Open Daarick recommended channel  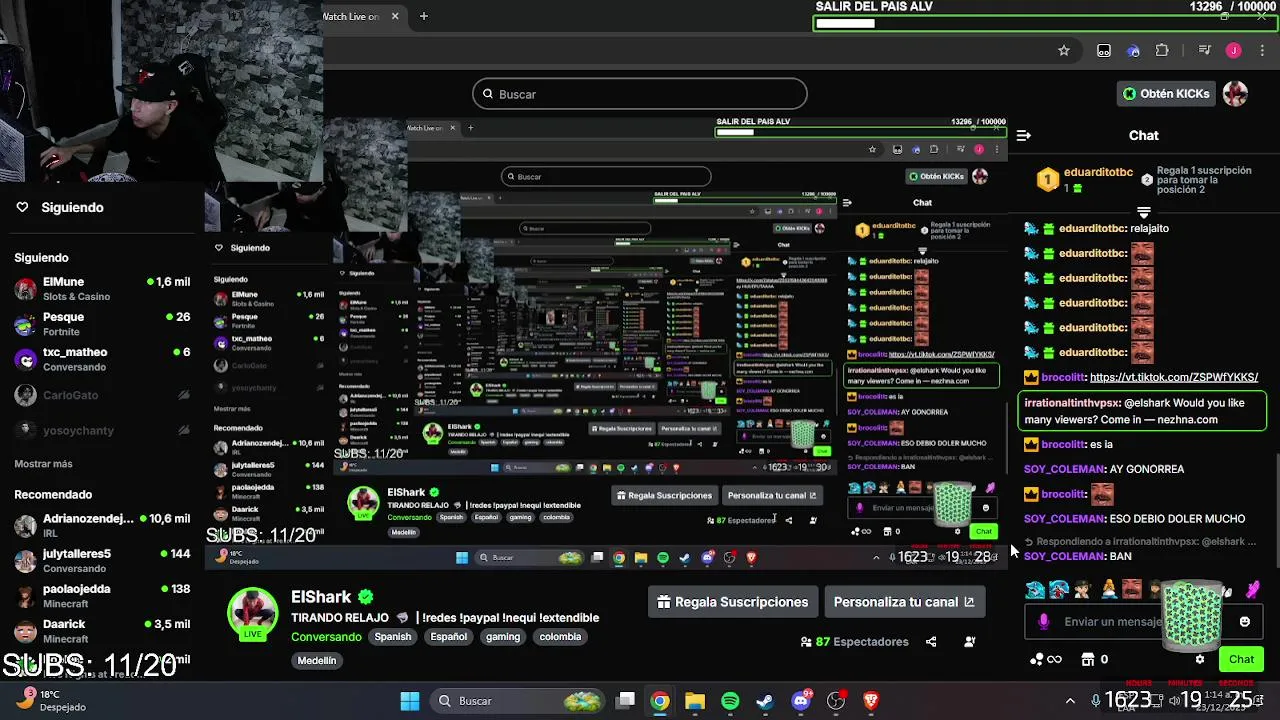102,631
